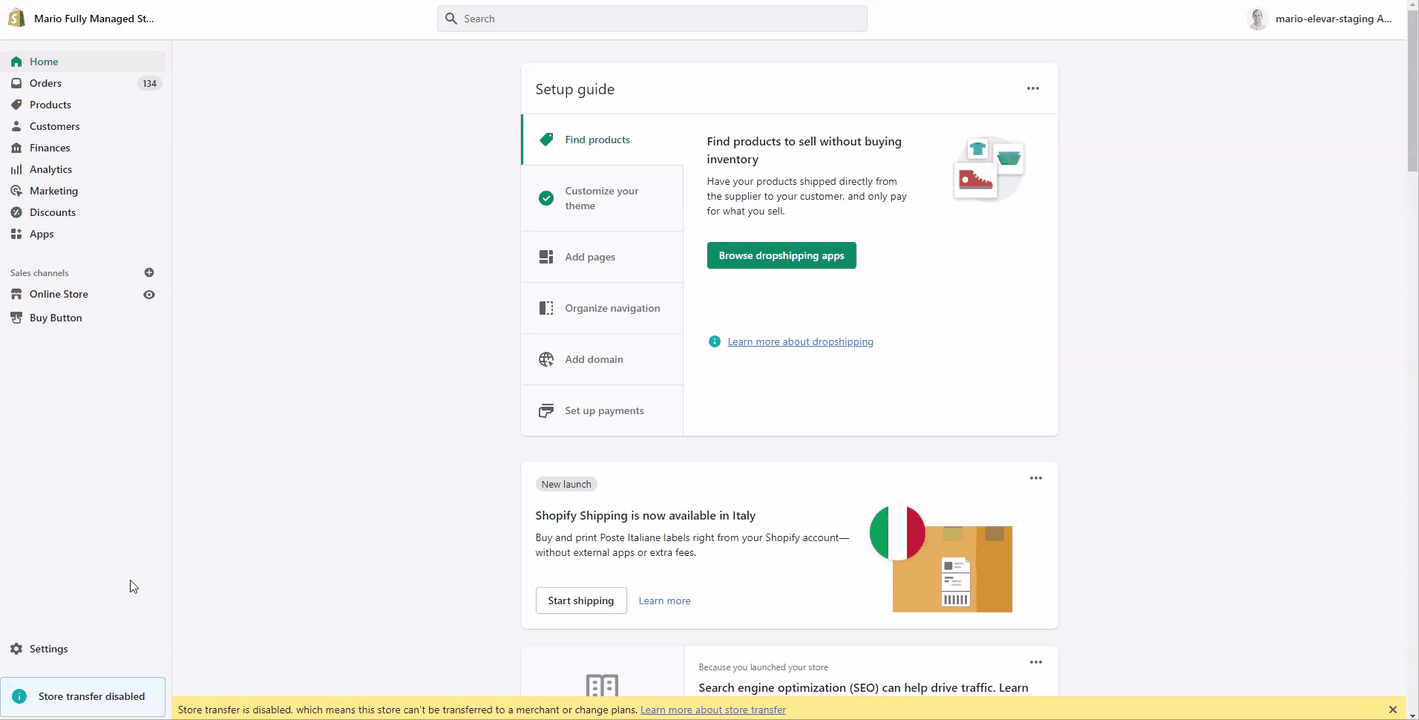Viewport: 1419px width, 720px height.
Task: Click the account avatar picture
Action: click(x=1258, y=19)
